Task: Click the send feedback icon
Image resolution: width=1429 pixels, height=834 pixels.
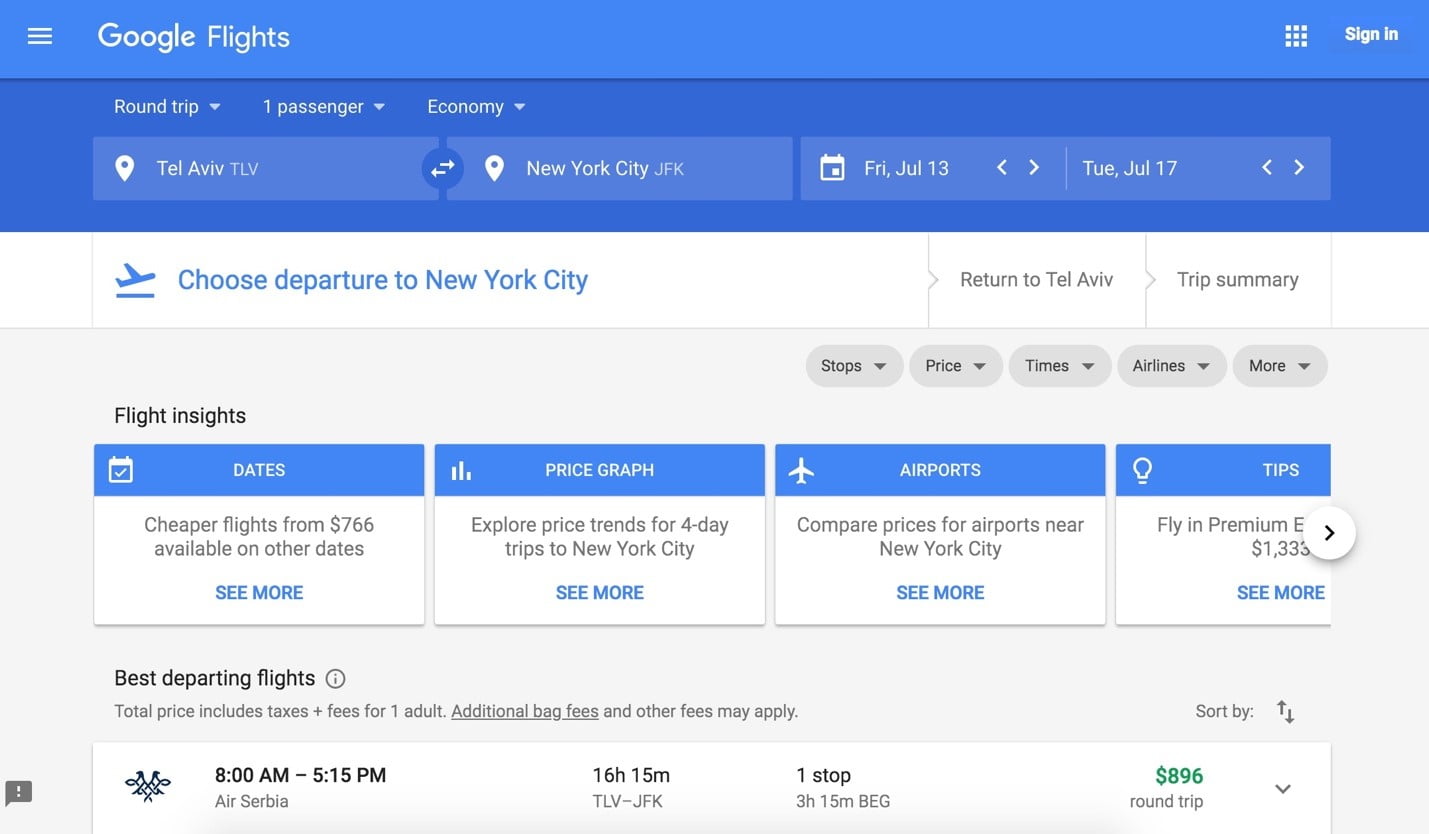Action: tap(19, 793)
